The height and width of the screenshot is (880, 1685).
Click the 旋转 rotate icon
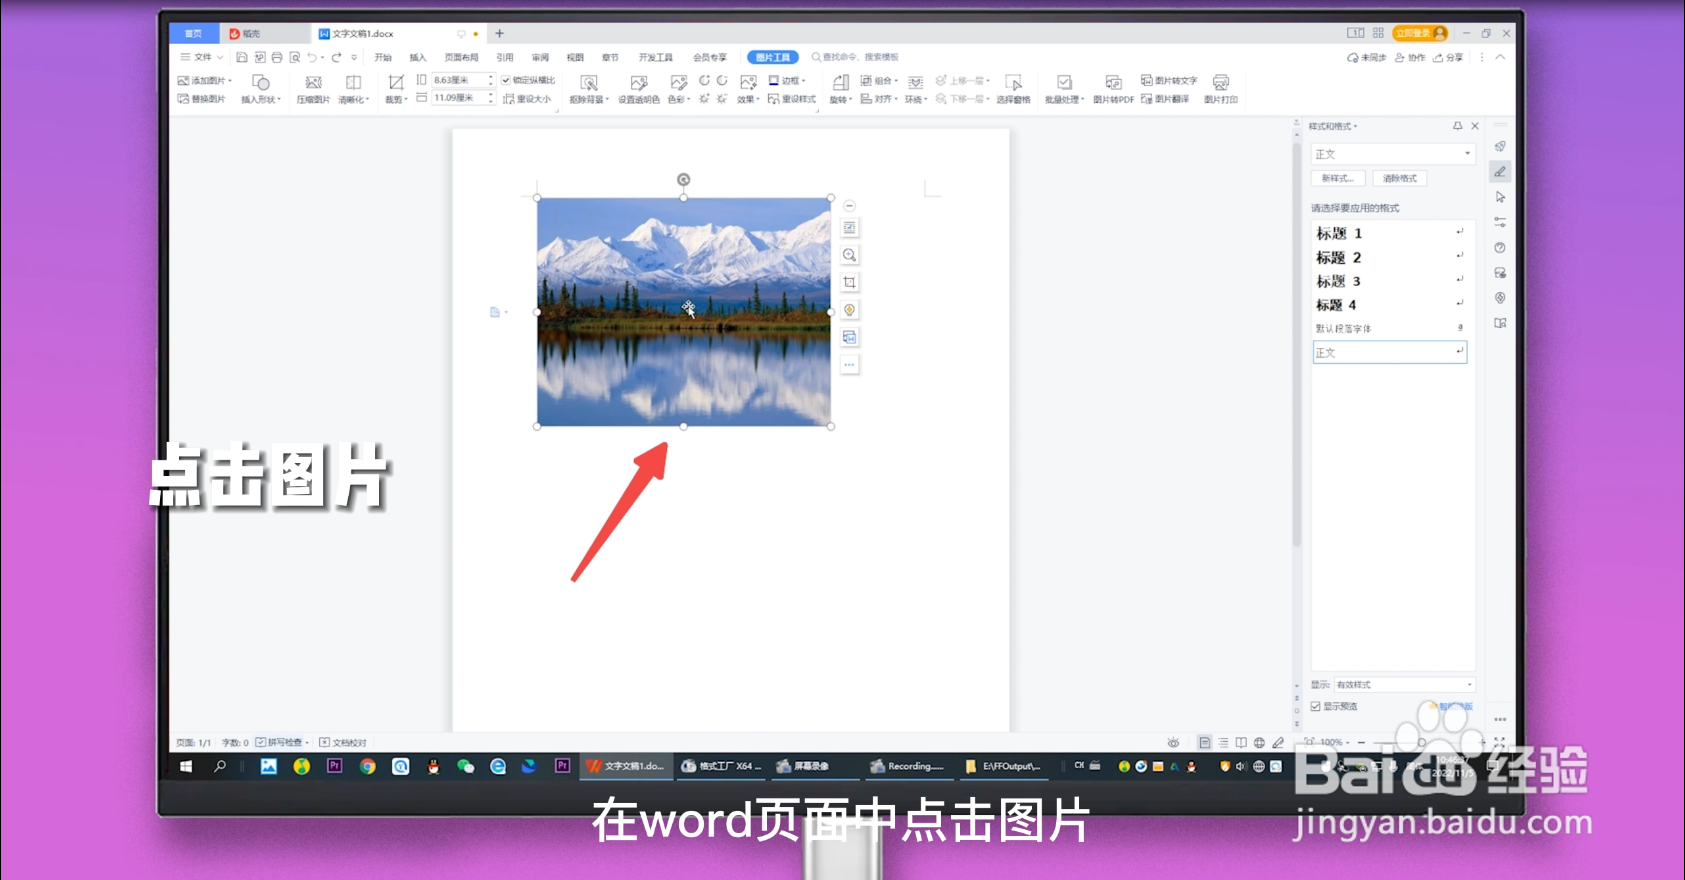pyautogui.click(x=841, y=82)
